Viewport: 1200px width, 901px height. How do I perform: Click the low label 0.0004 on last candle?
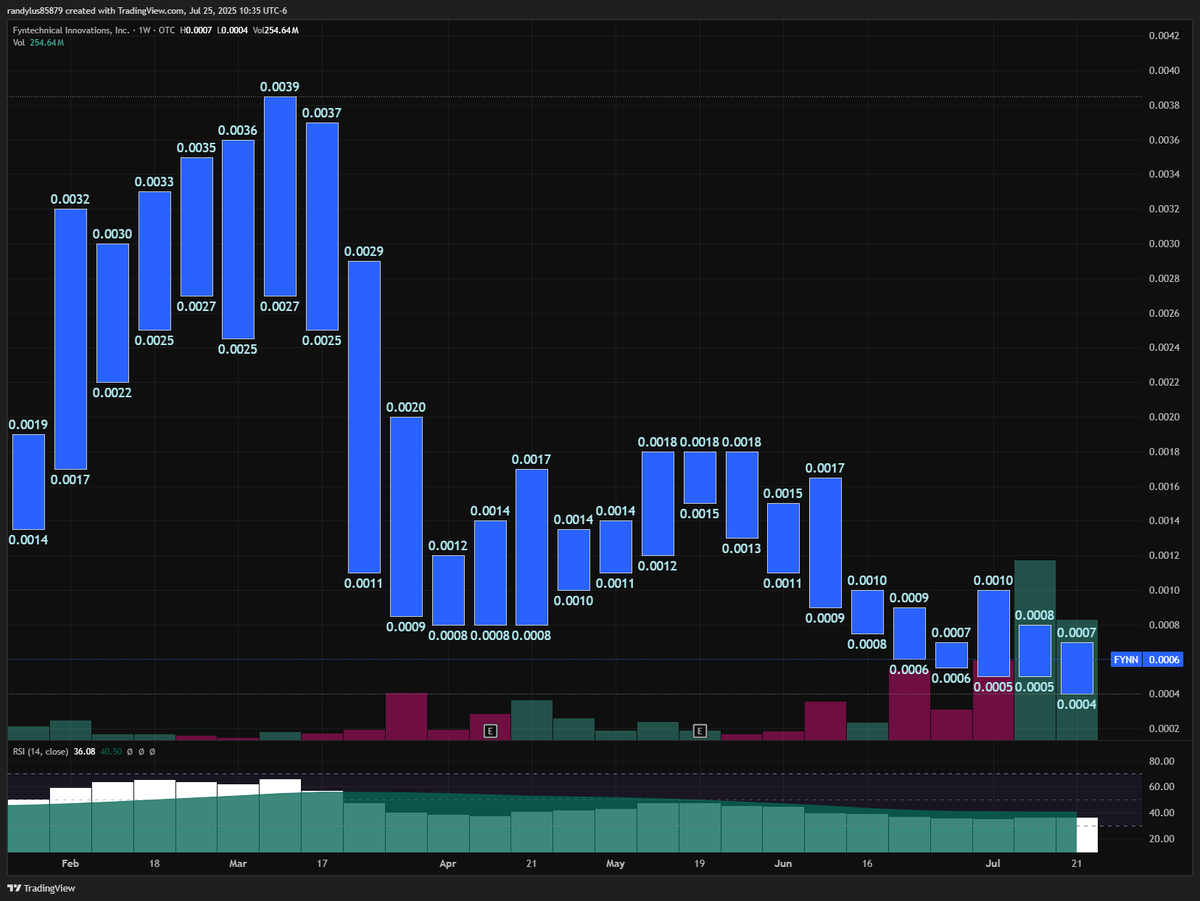[1077, 705]
